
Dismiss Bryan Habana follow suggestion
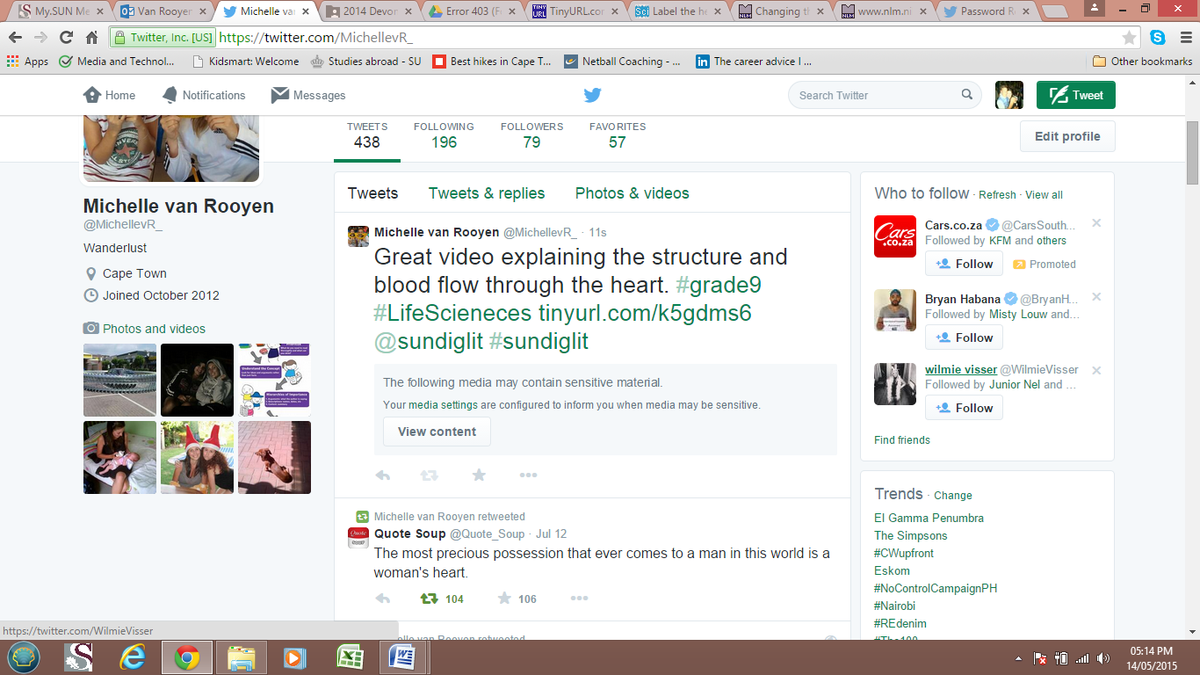pyautogui.click(x=1097, y=297)
